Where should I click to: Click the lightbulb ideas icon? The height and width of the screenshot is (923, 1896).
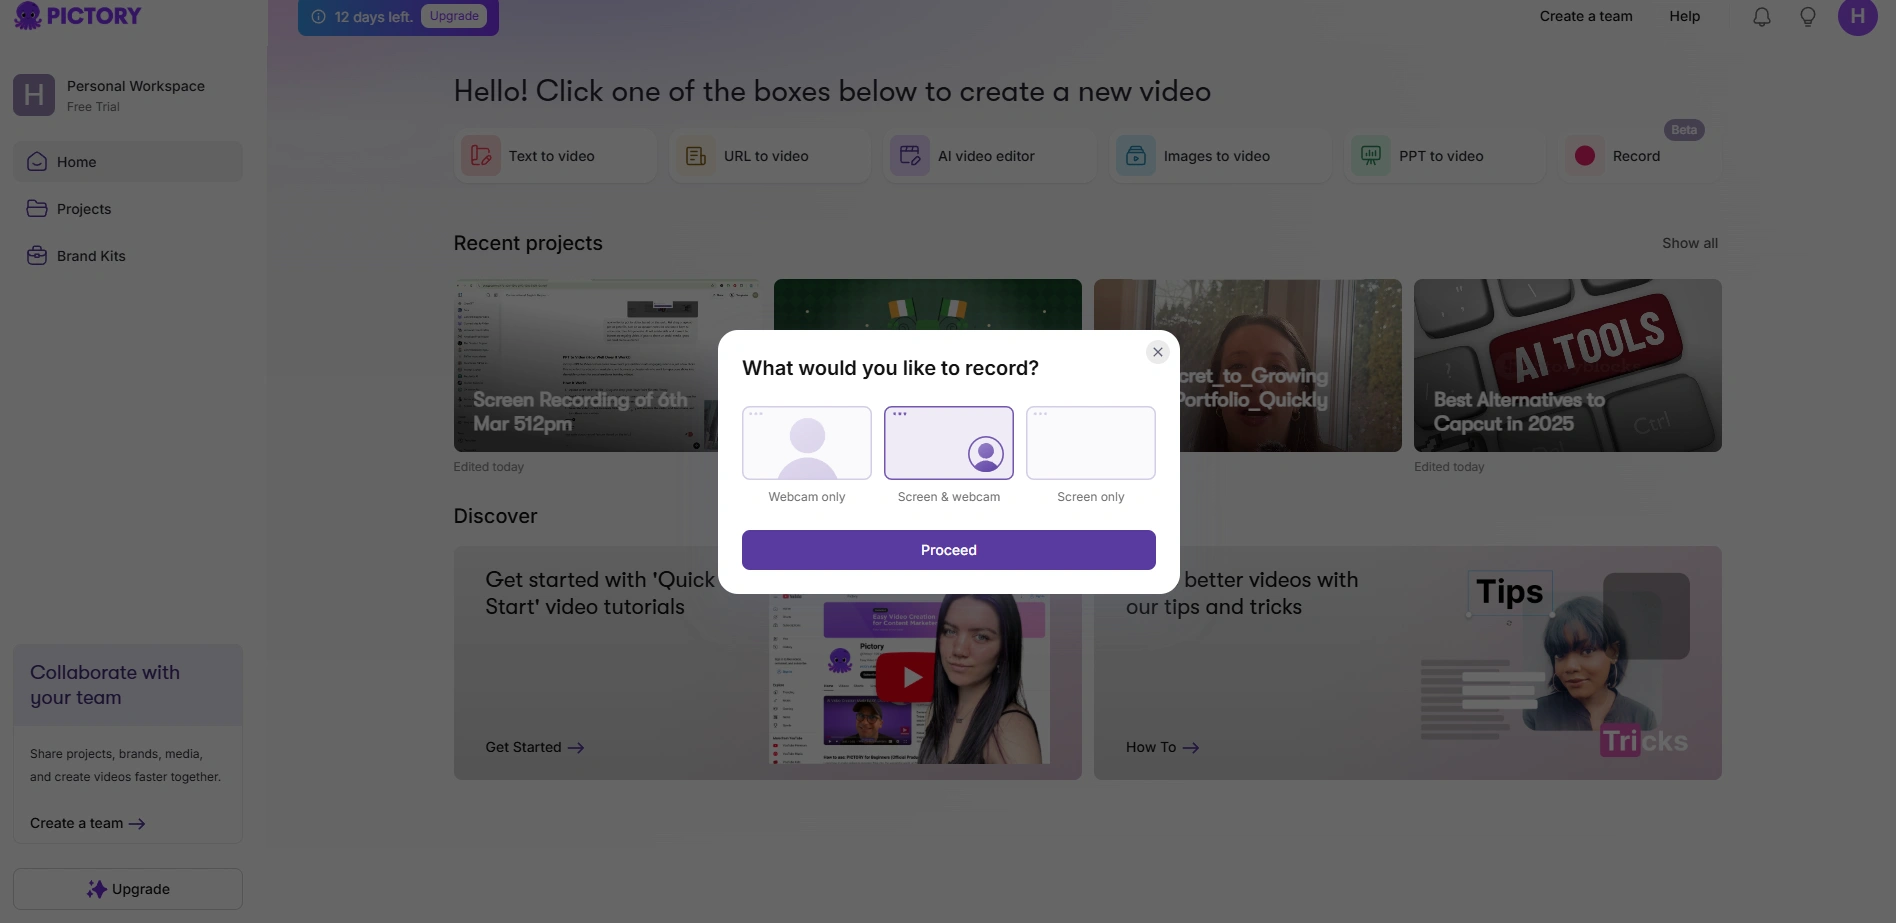[1807, 17]
